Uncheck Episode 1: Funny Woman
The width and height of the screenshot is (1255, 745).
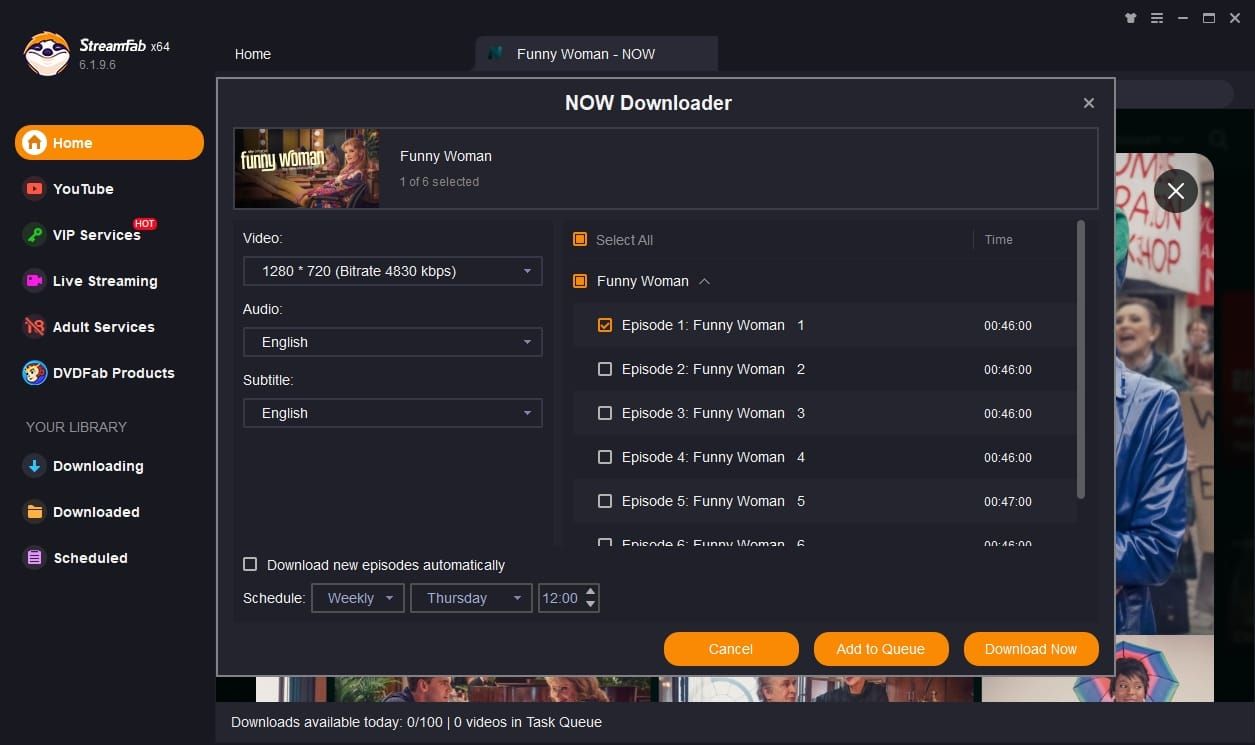pos(605,325)
